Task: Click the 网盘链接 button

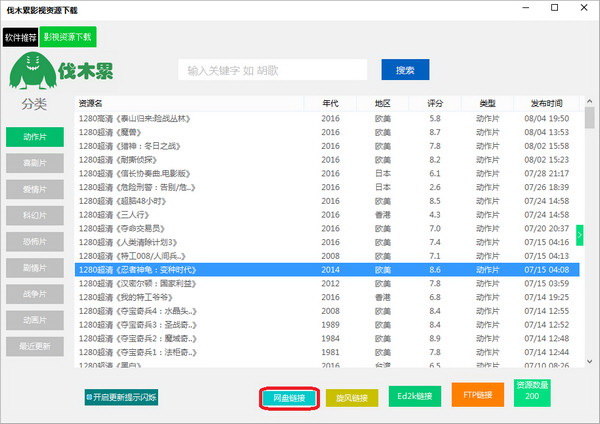Action: 289,398
